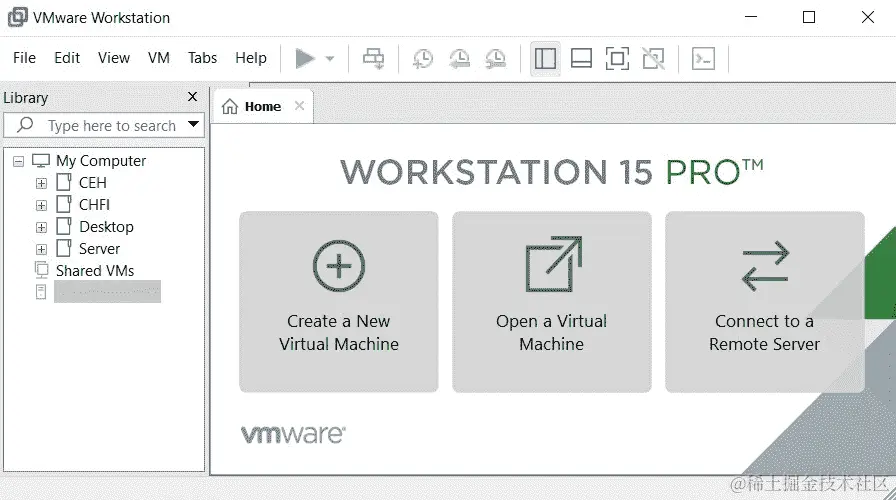The width and height of the screenshot is (896, 500).
Task: Select My Computer in library
Action: coord(101,161)
